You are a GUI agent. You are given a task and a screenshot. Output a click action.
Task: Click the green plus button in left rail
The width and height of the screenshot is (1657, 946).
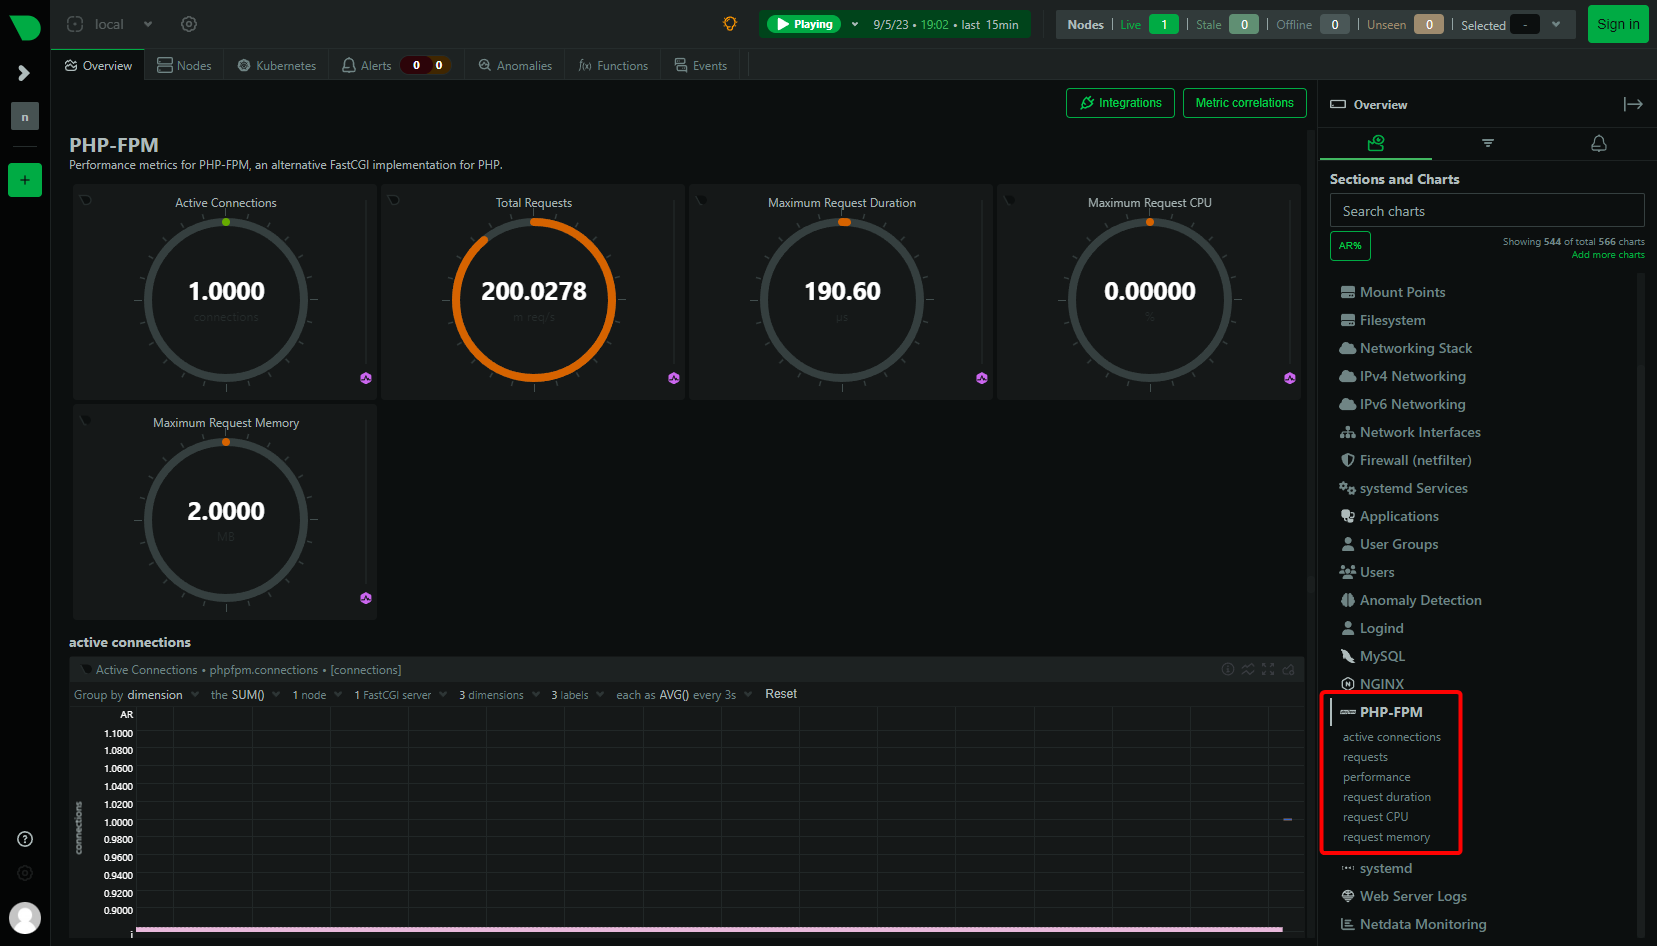(25, 180)
